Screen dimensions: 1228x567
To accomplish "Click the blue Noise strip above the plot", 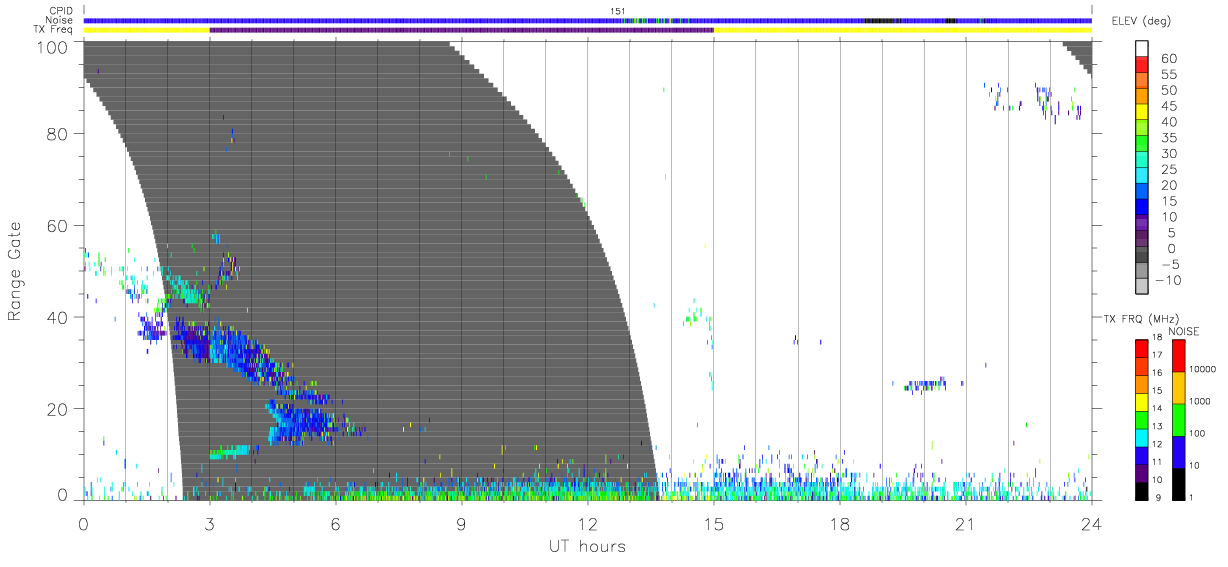I will (x=587, y=20).
